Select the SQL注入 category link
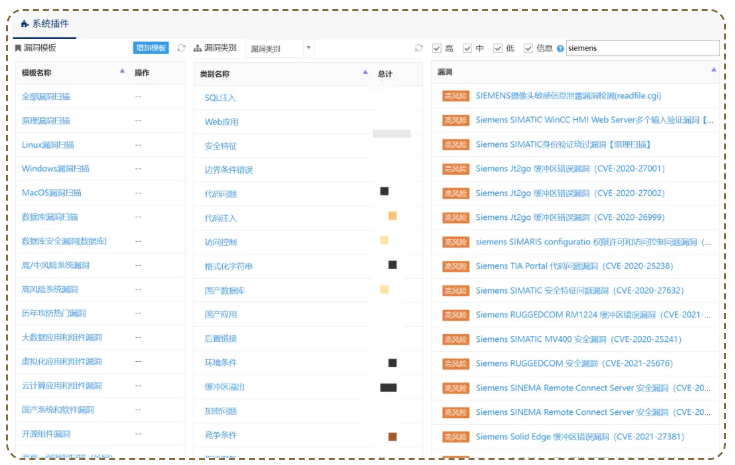The width and height of the screenshot is (735, 465). [220, 98]
